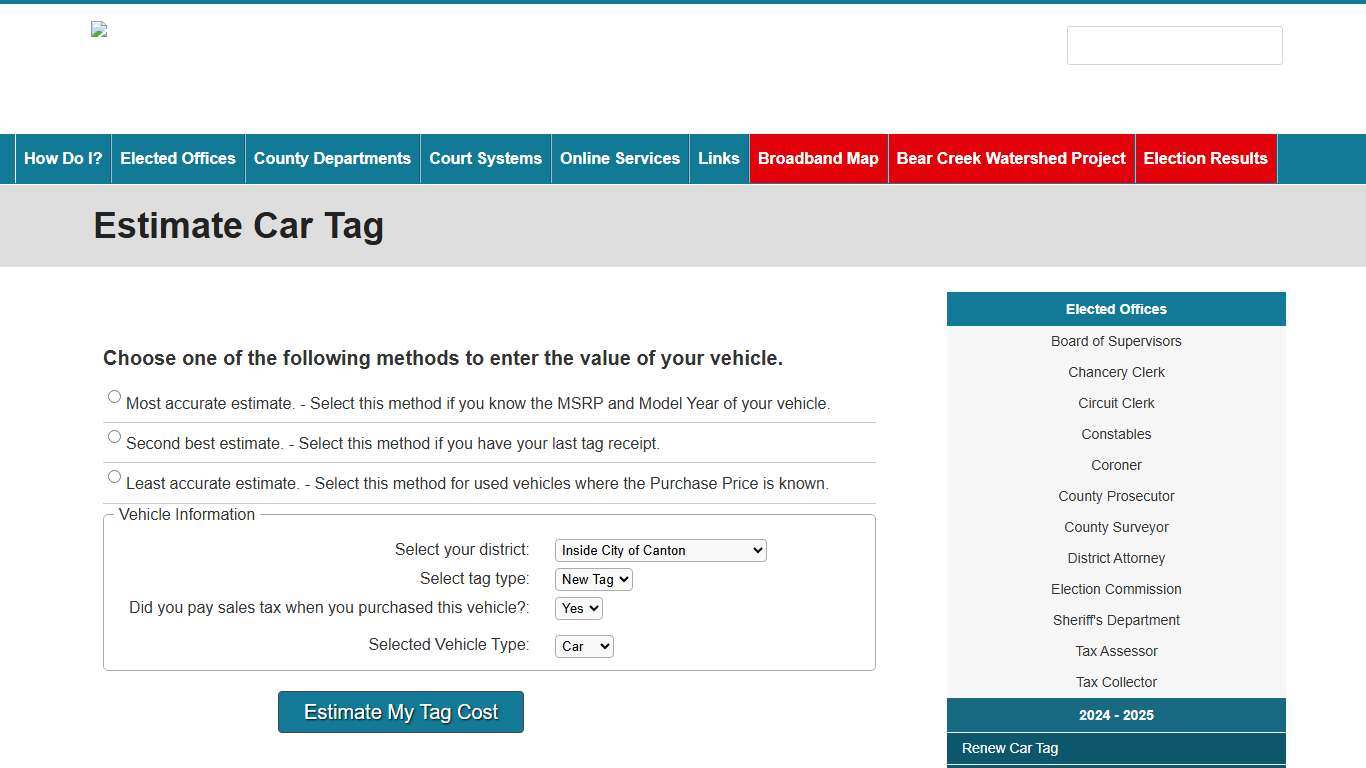Open the Selected Vehicle Type dropdown
Image resolution: width=1366 pixels, height=768 pixels.
pos(583,645)
